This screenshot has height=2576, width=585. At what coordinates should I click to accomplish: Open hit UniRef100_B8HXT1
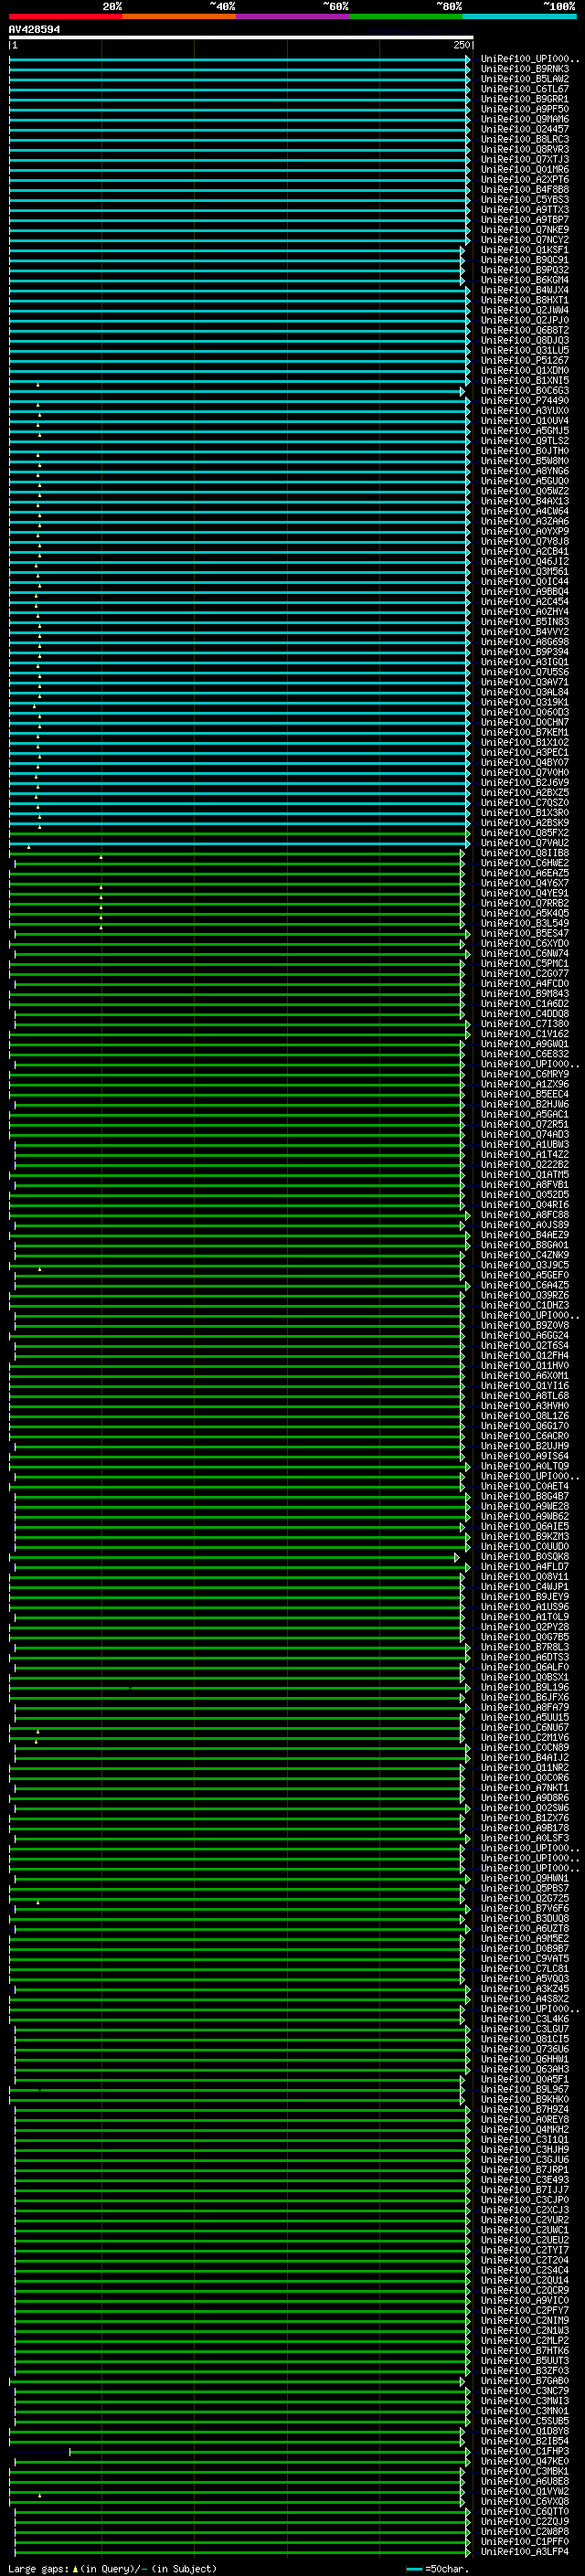525,301
